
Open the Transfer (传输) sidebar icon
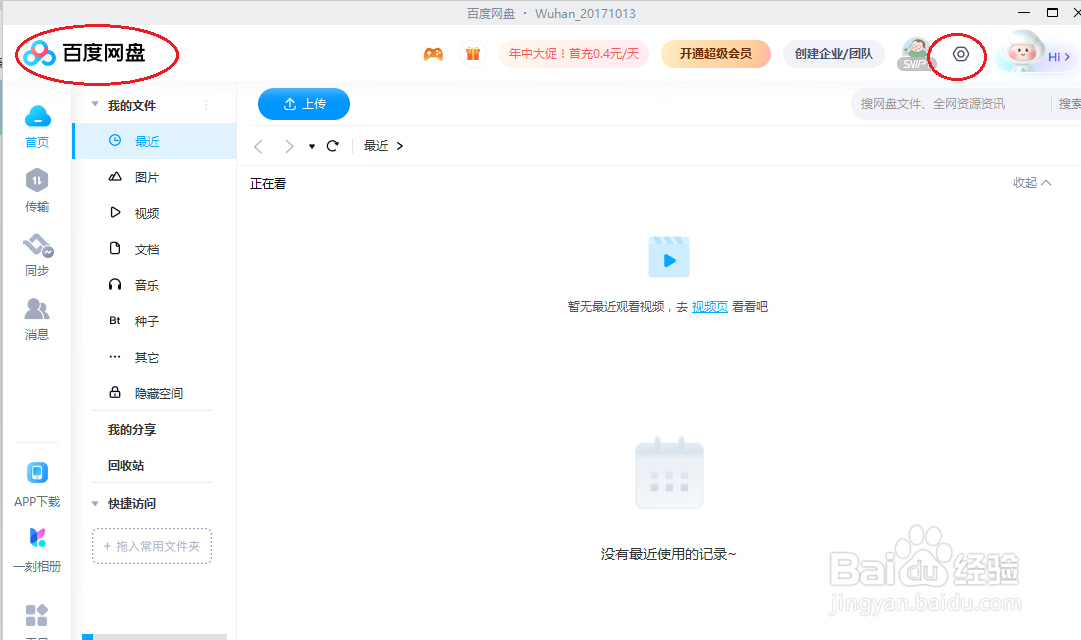point(37,181)
